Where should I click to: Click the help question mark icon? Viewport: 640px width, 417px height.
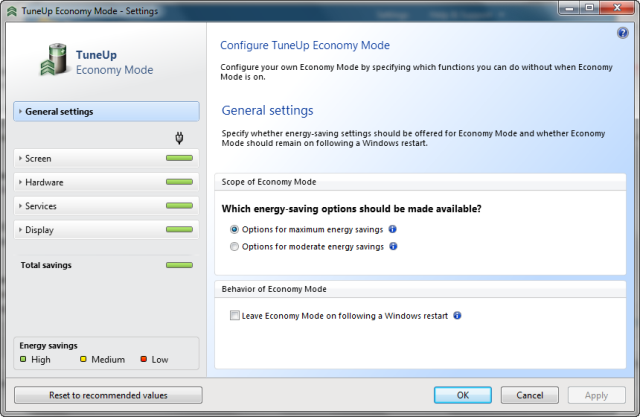[622, 33]
